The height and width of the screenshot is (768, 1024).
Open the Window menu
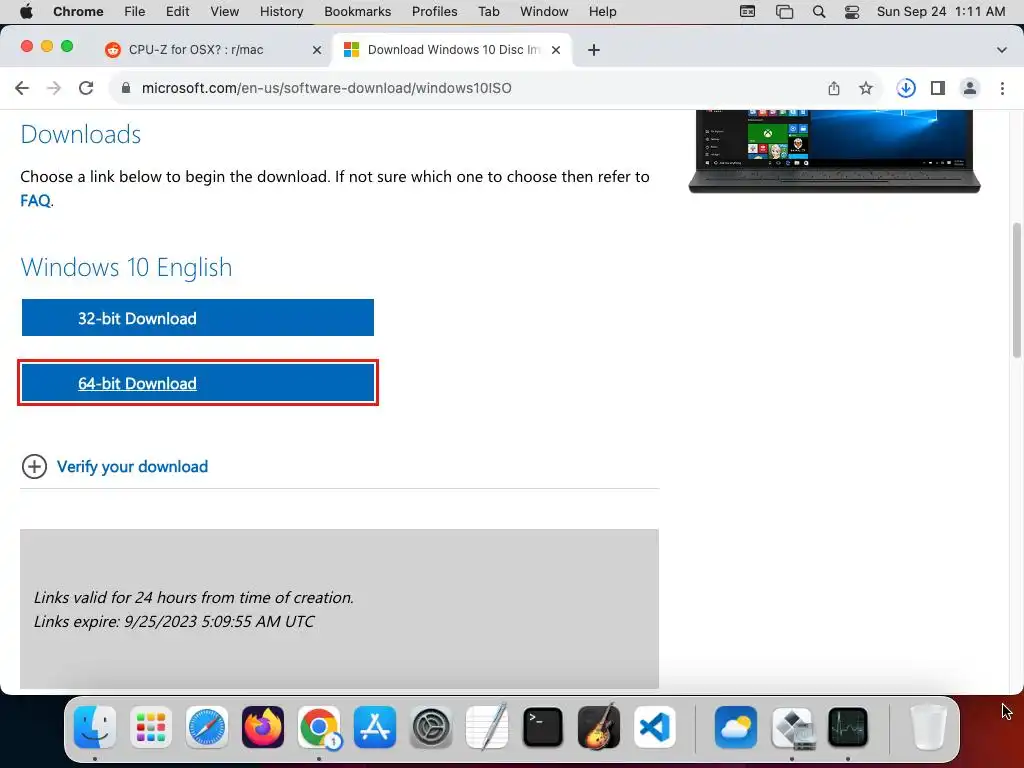[544, 12]
